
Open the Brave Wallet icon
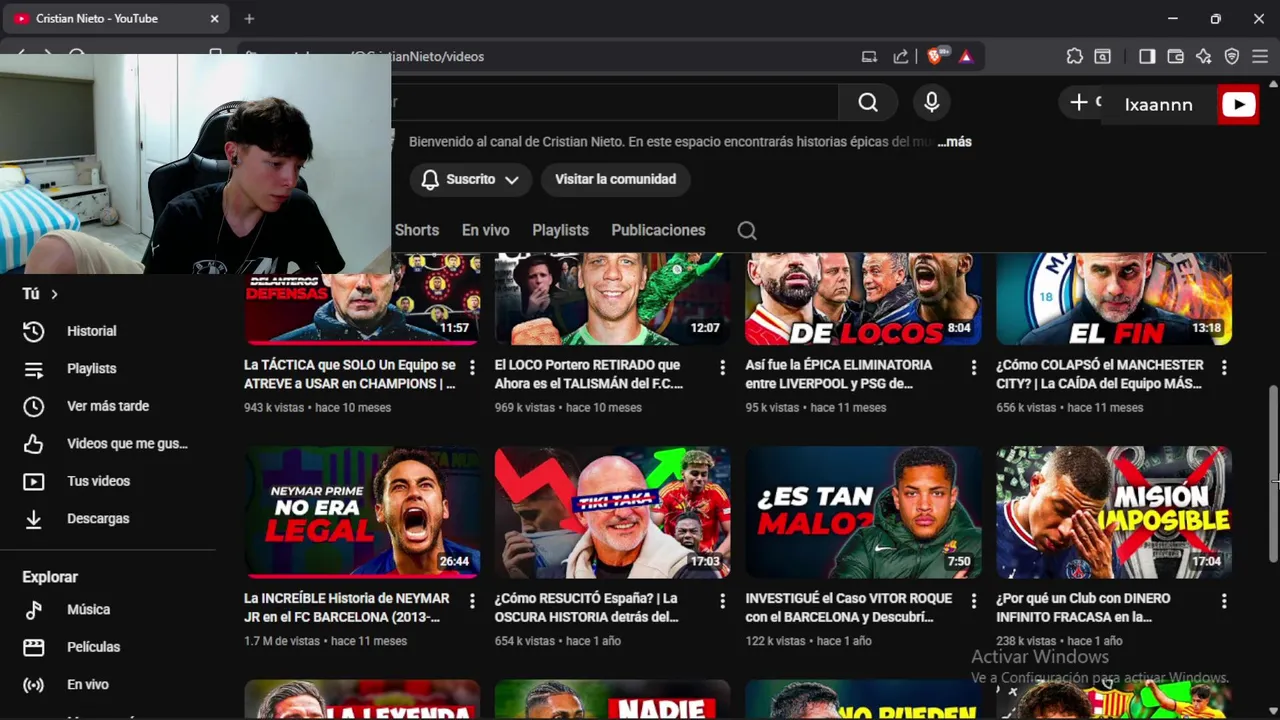point(1176,57)
